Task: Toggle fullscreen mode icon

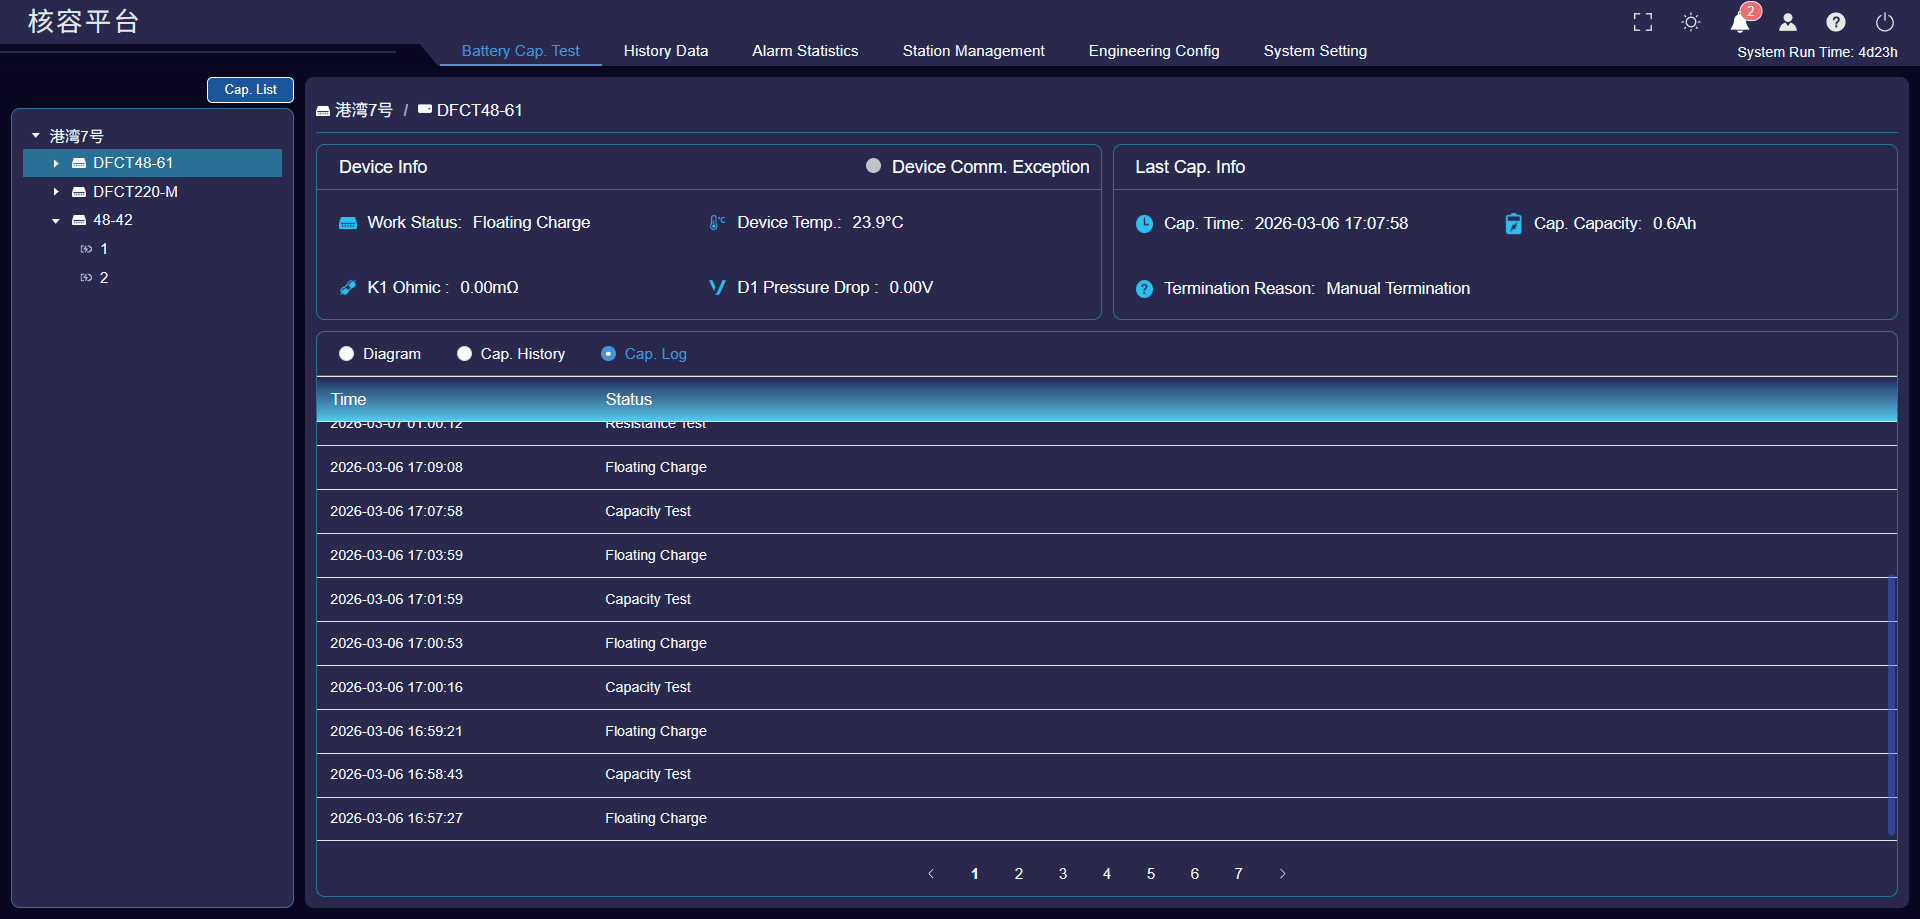Action: point(1643,22)
